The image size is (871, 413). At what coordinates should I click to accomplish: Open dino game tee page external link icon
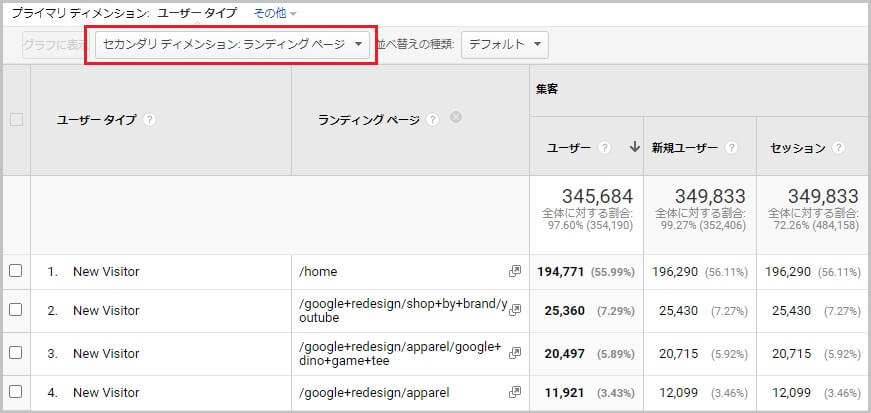(x=515, y=353)
